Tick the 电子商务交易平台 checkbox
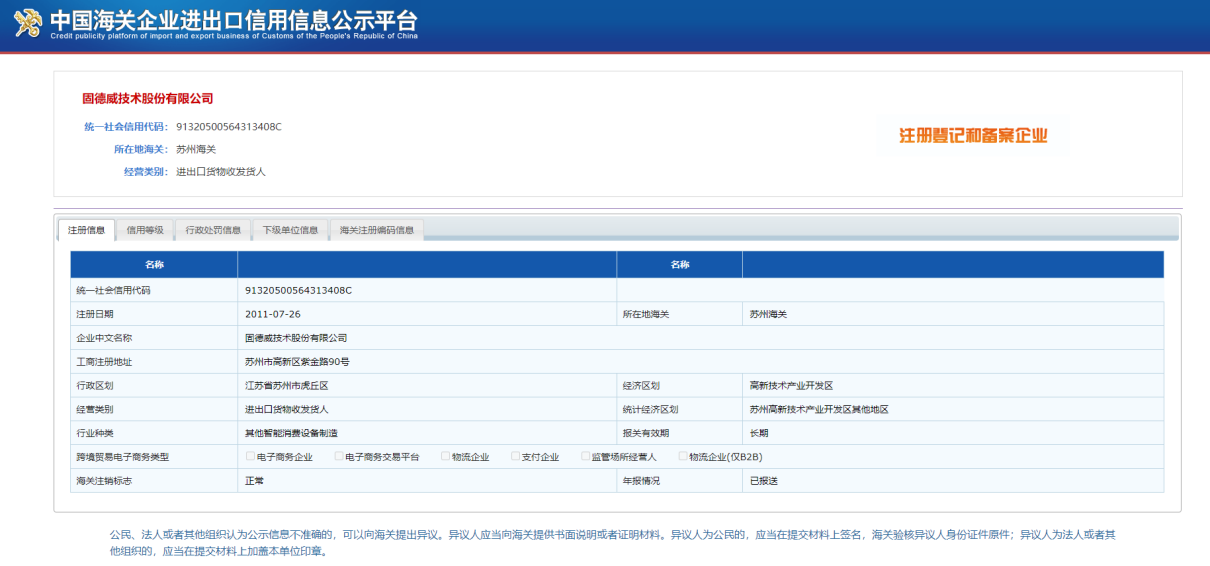 click(x=339, y=456)
